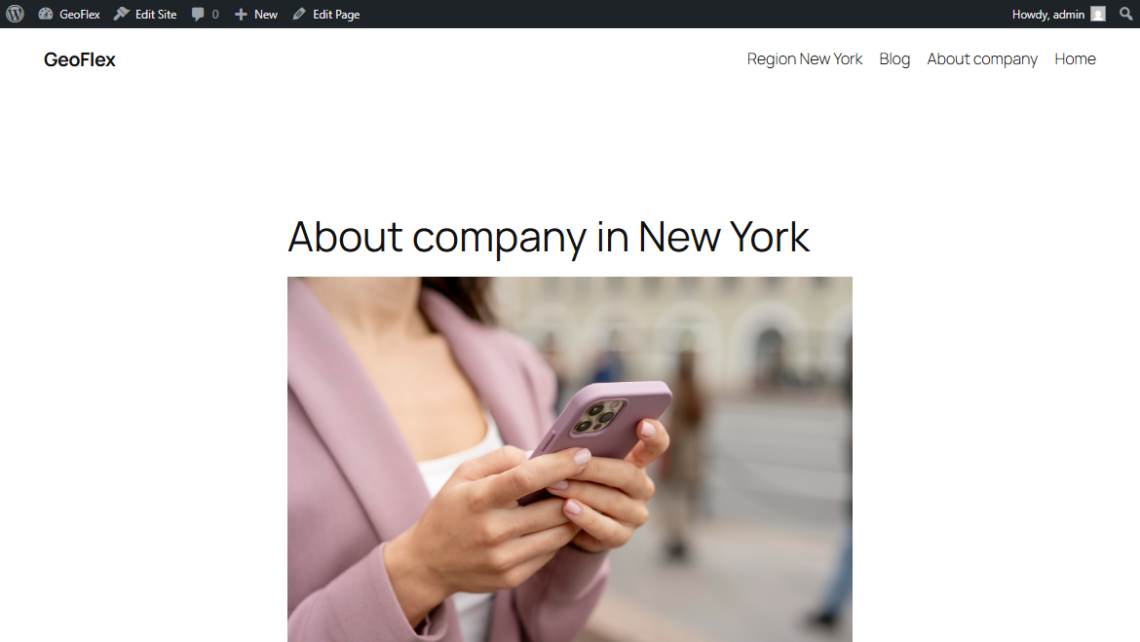1140x642 pixels.
Task: Click the About company in New York heading
Action: click(x=548, y=236)
